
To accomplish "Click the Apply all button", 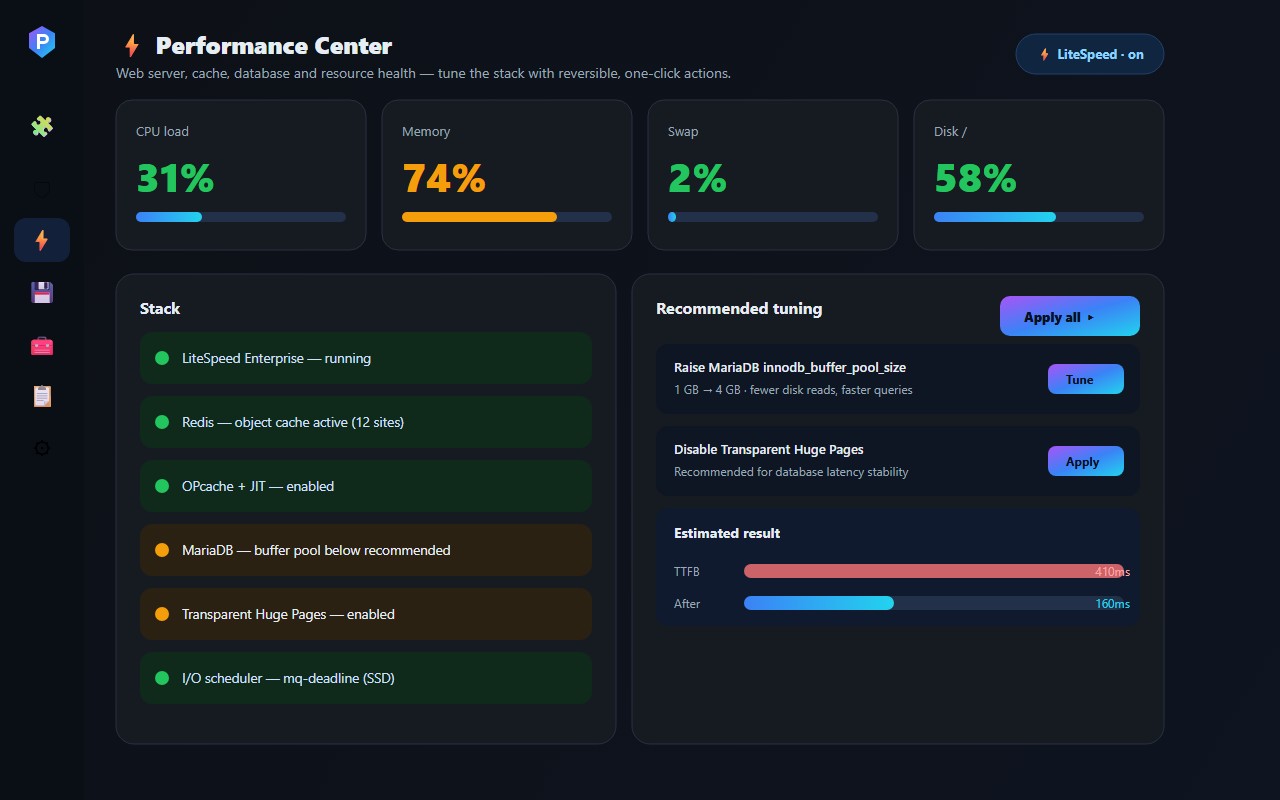I will tap(1070, 316).
